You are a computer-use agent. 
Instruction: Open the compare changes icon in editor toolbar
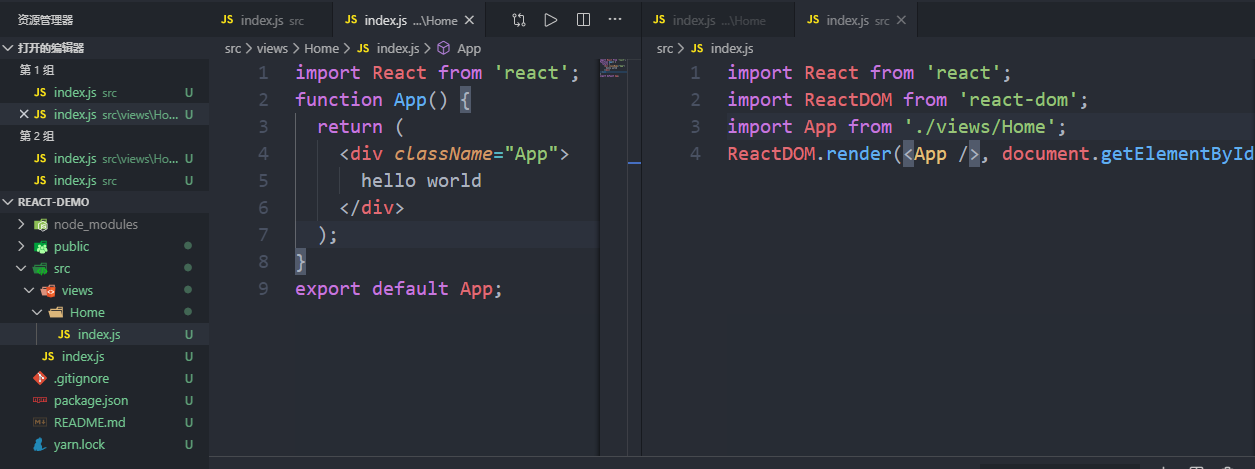518,20
